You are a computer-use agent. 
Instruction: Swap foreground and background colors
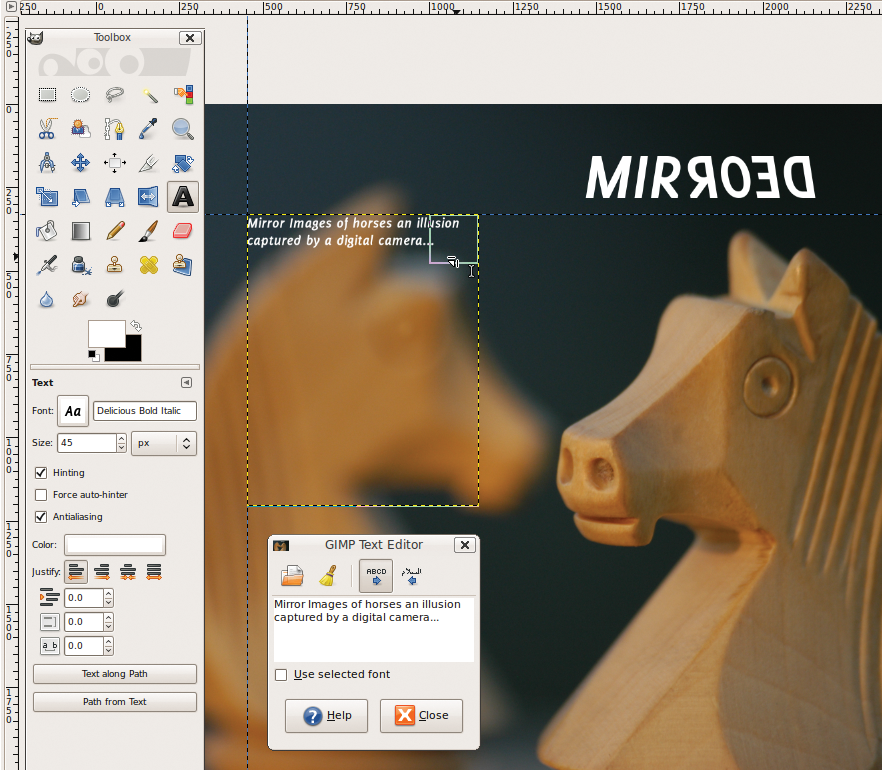(x=136, y=325)
